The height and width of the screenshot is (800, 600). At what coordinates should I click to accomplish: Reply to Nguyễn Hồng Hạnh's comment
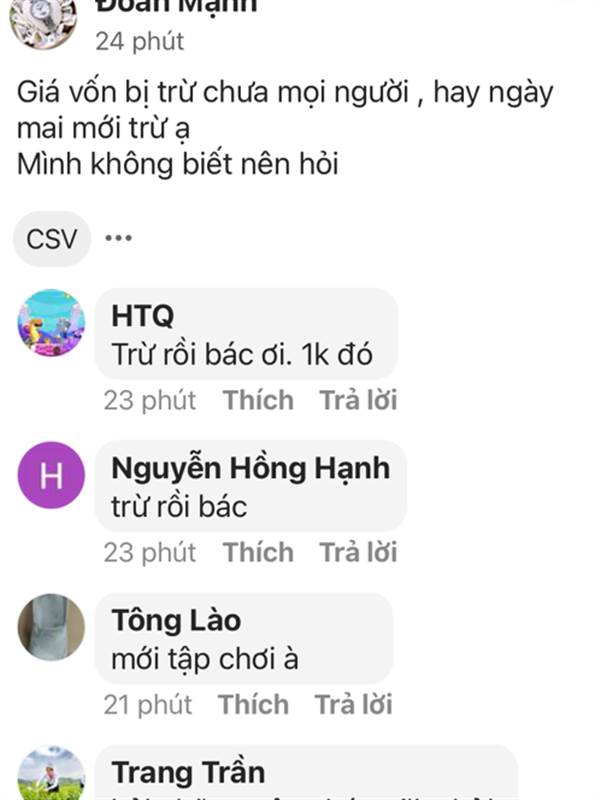click(358, 553)
